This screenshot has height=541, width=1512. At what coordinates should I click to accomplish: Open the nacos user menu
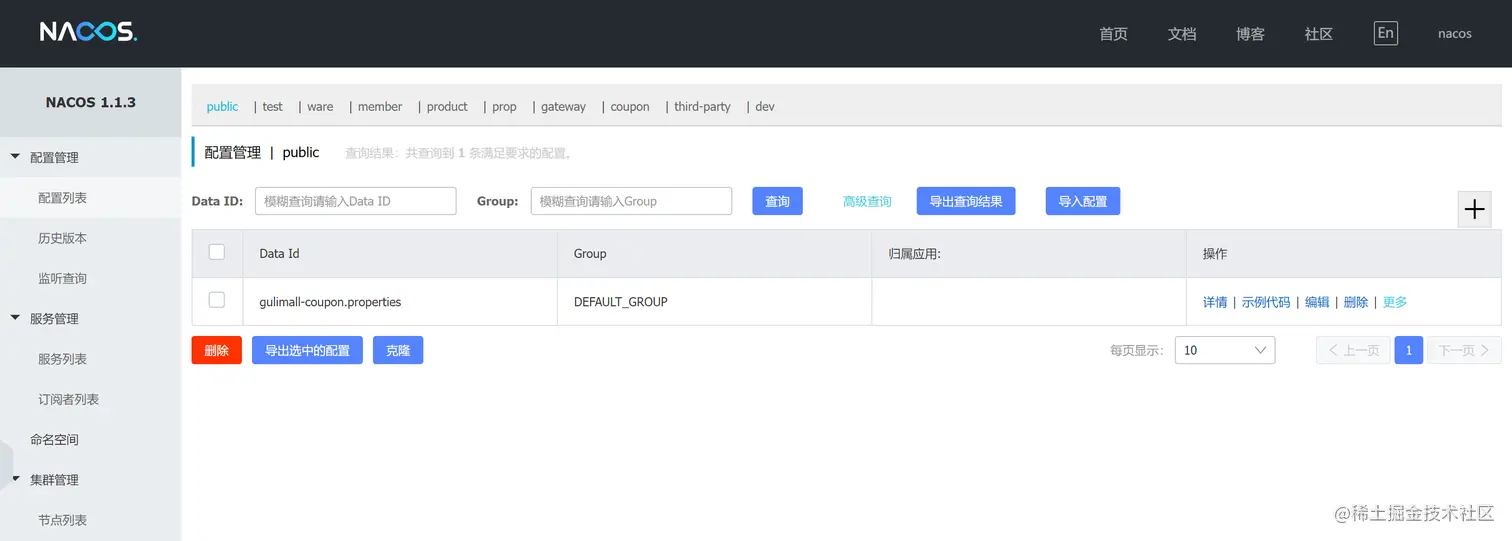(x=1454, y=33)
